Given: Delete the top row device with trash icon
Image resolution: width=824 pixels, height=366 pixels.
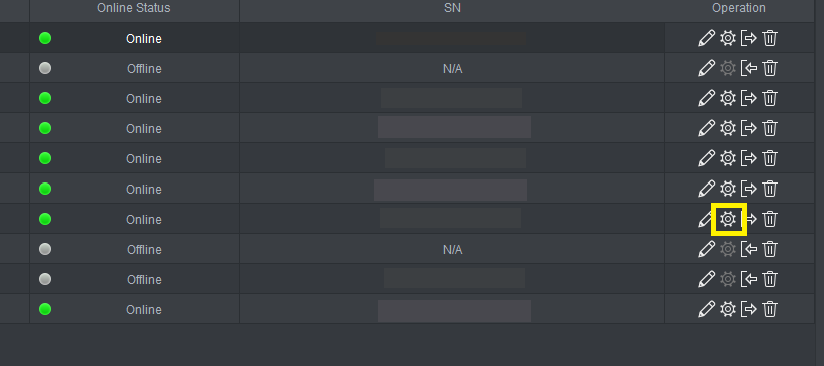Looking at the screenshot, I should coord(770,38).
